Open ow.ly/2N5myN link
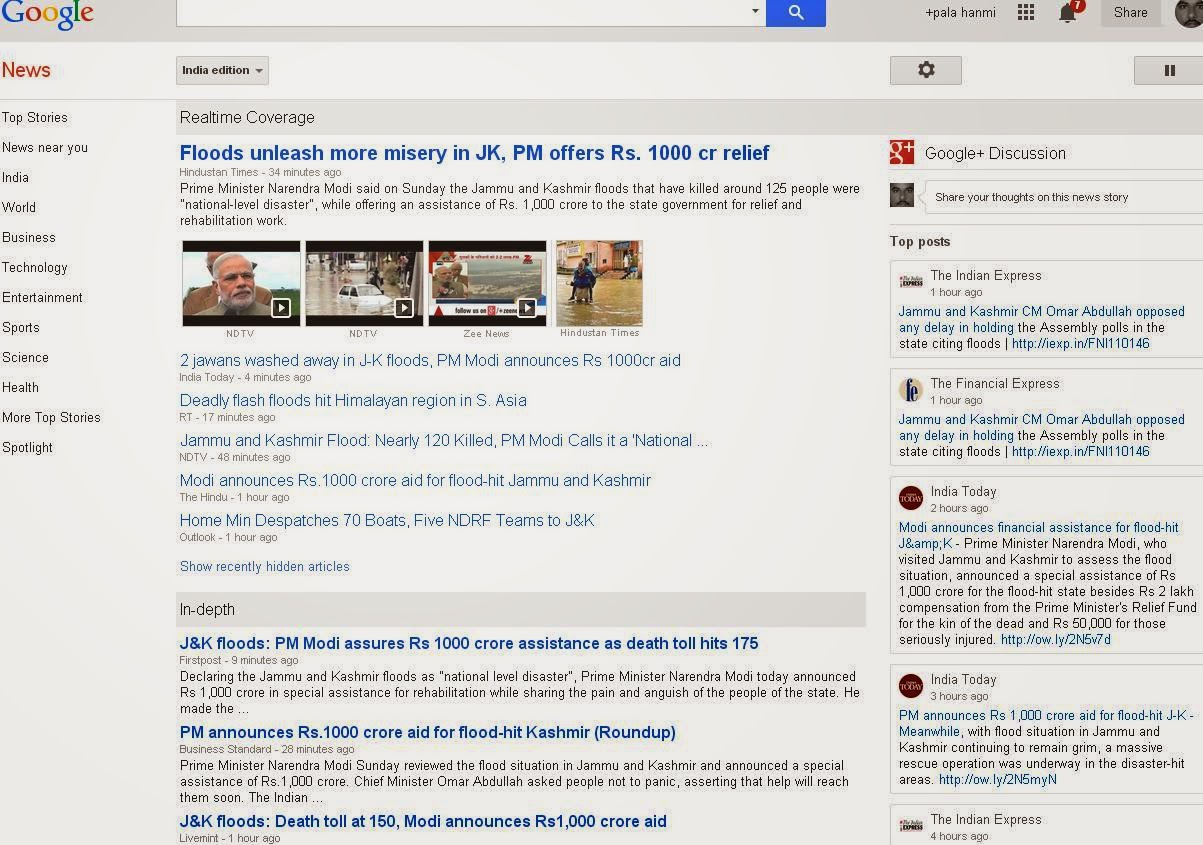 (x=998, y=779)
